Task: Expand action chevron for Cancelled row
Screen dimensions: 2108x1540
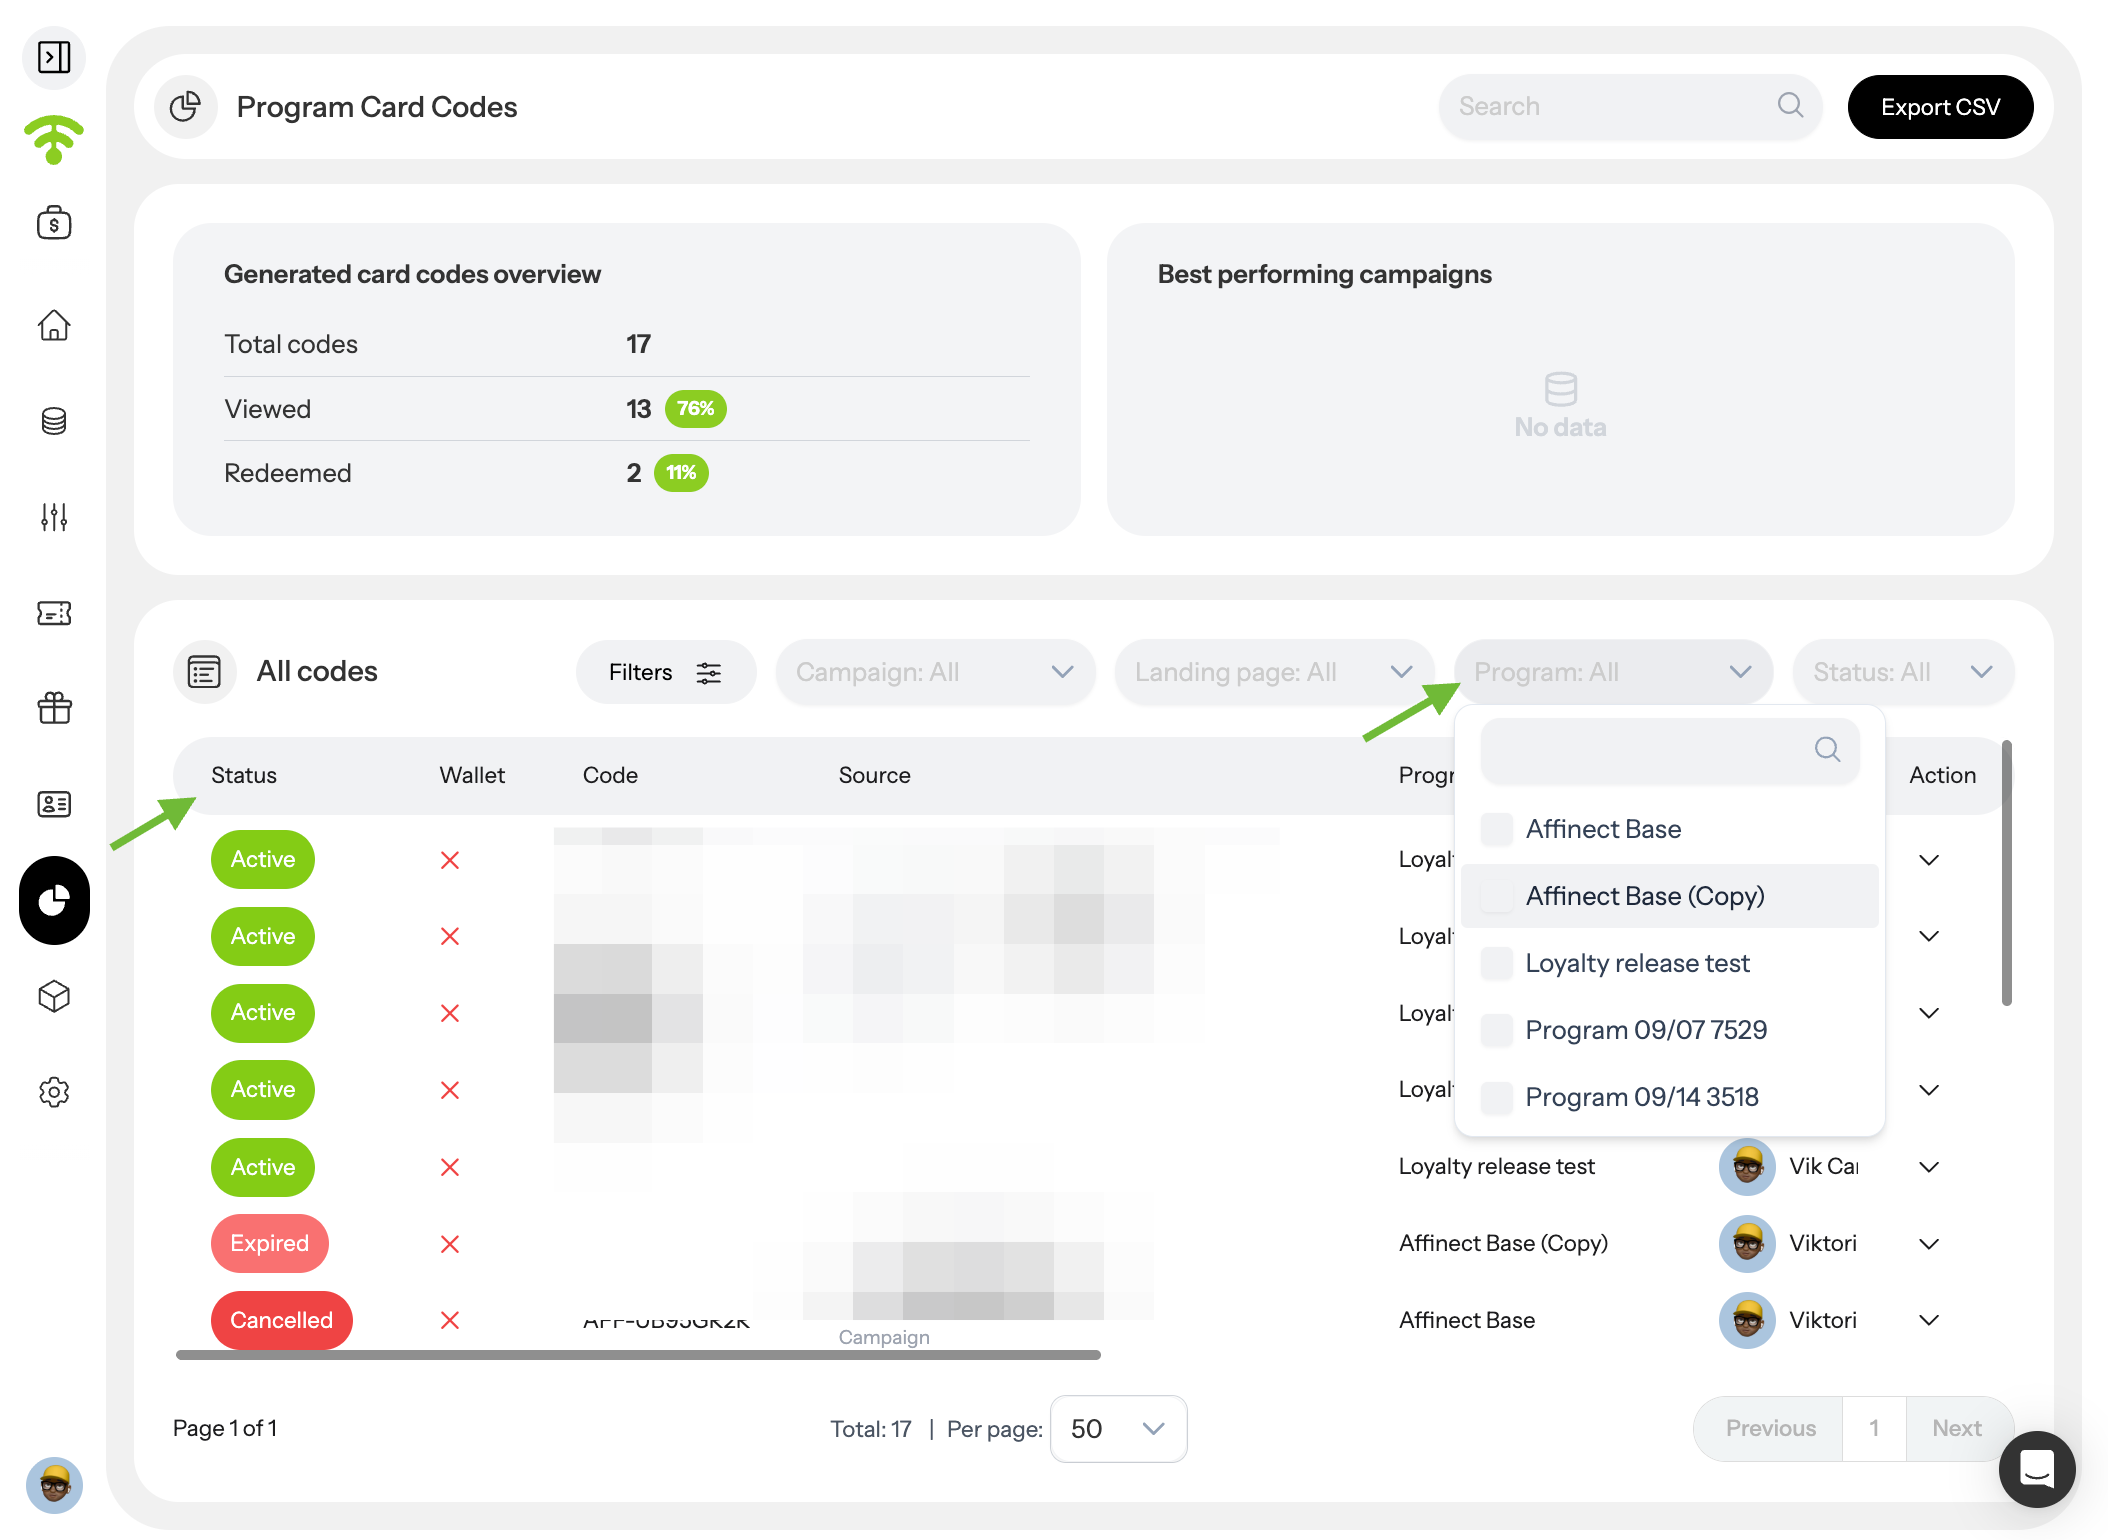Action: click(x=1929, y=1321)
